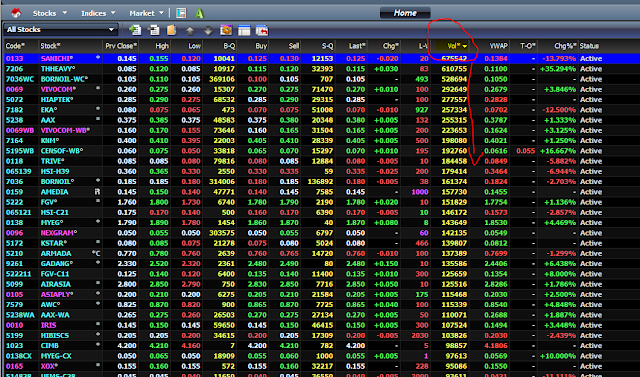Screen dimensions: 640x377
Task: Click the green letter A font icon
Action: [200, 13]
